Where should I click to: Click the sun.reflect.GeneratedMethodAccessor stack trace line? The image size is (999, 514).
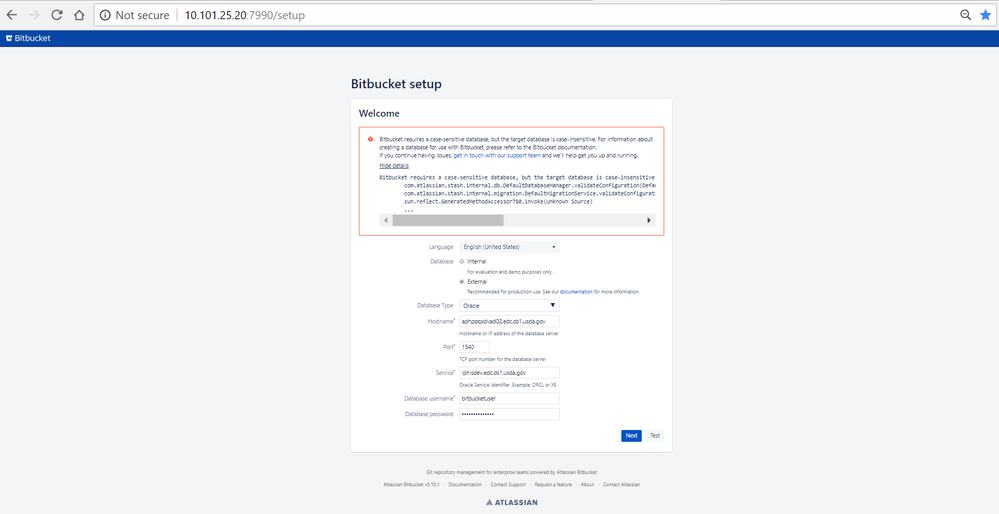(498, 201)
